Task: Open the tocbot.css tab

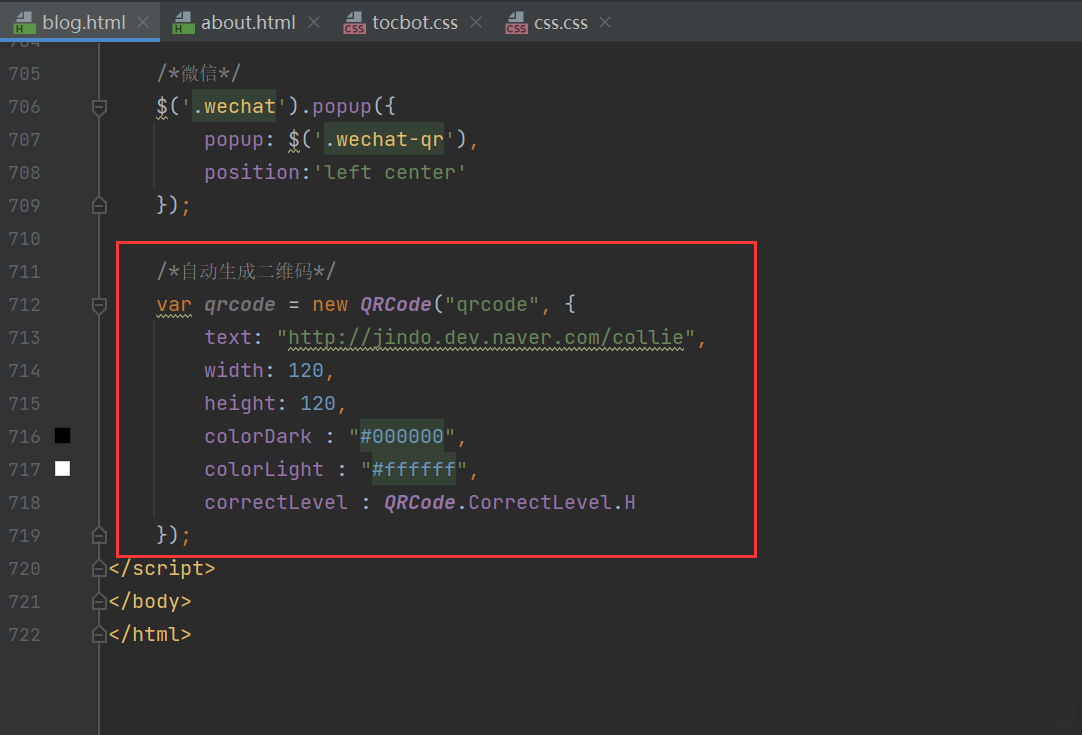Action: click(414, 22)
